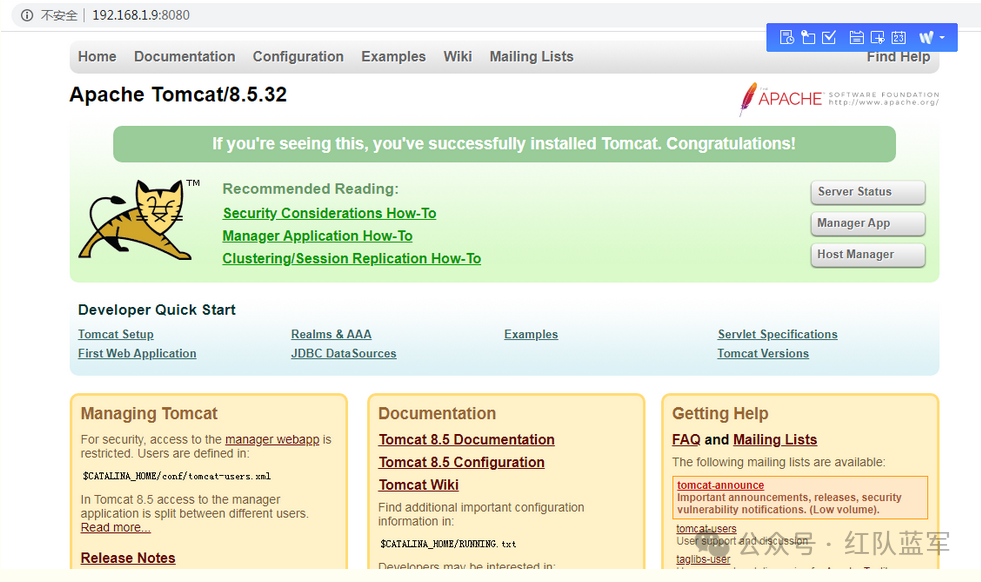
Task: Open Clustering/Session Replication How-To link
Action: (352, 258)
